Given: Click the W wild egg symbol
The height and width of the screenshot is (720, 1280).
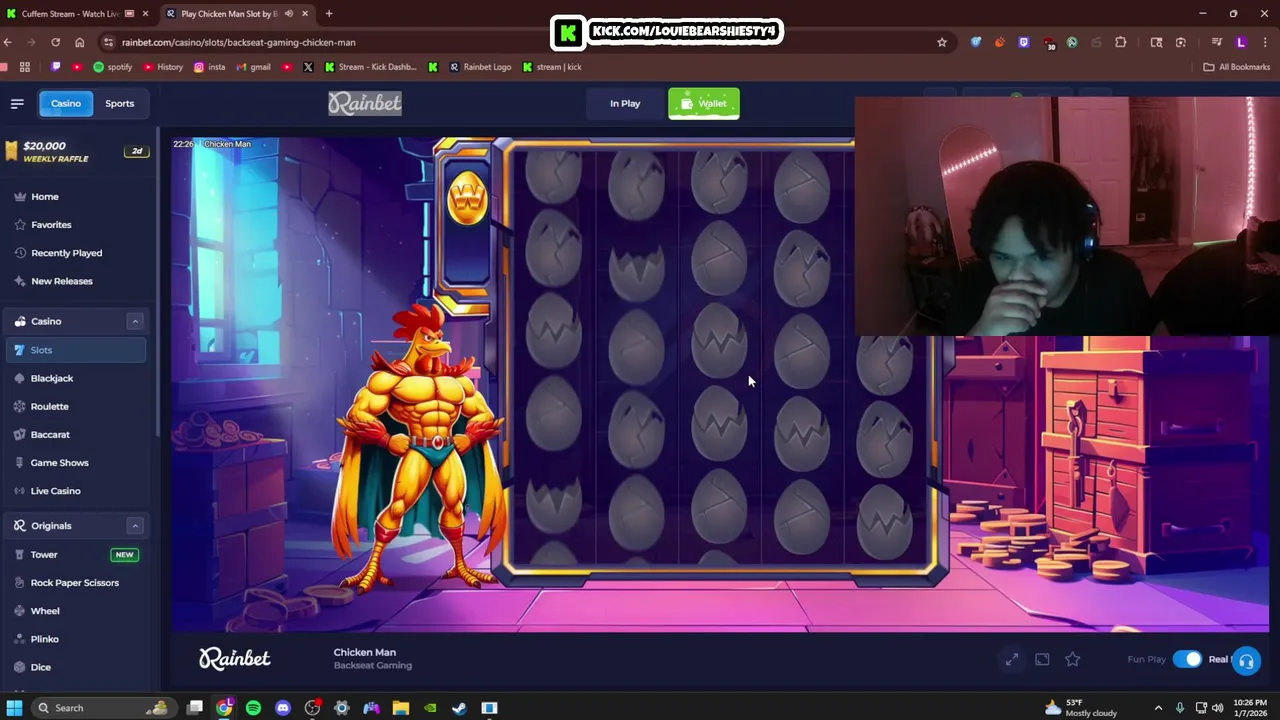Looking at the screenshot, I should point(467,197).
